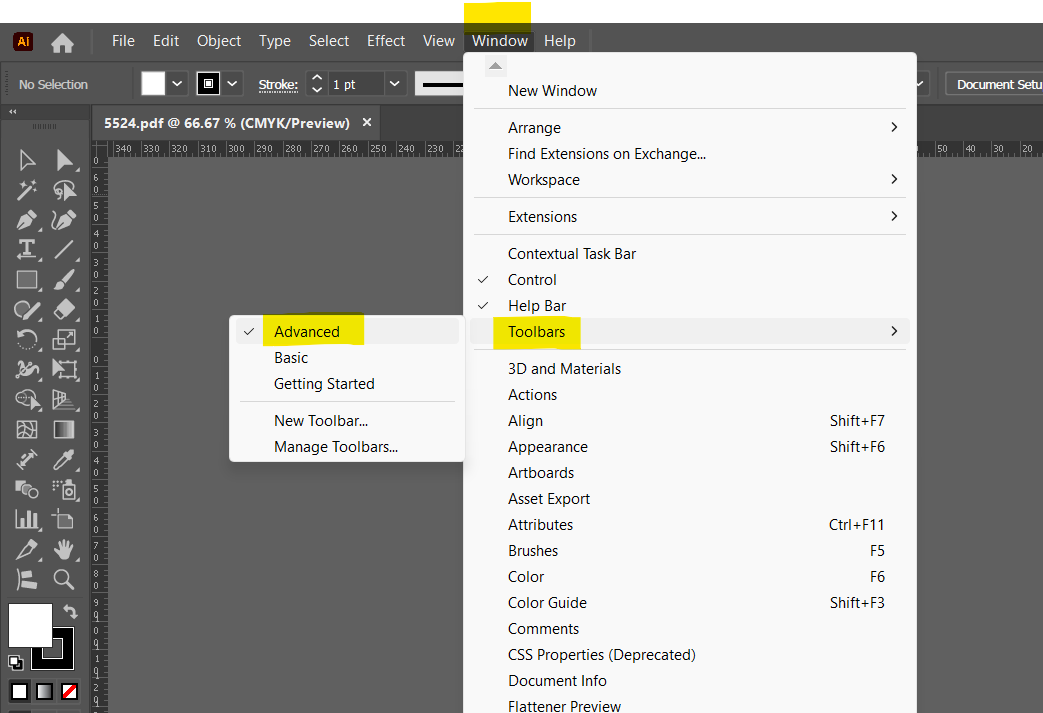Screen dimensions: 1043x713
Task: Choose New Toolbar... option
Action: [347, 421]
